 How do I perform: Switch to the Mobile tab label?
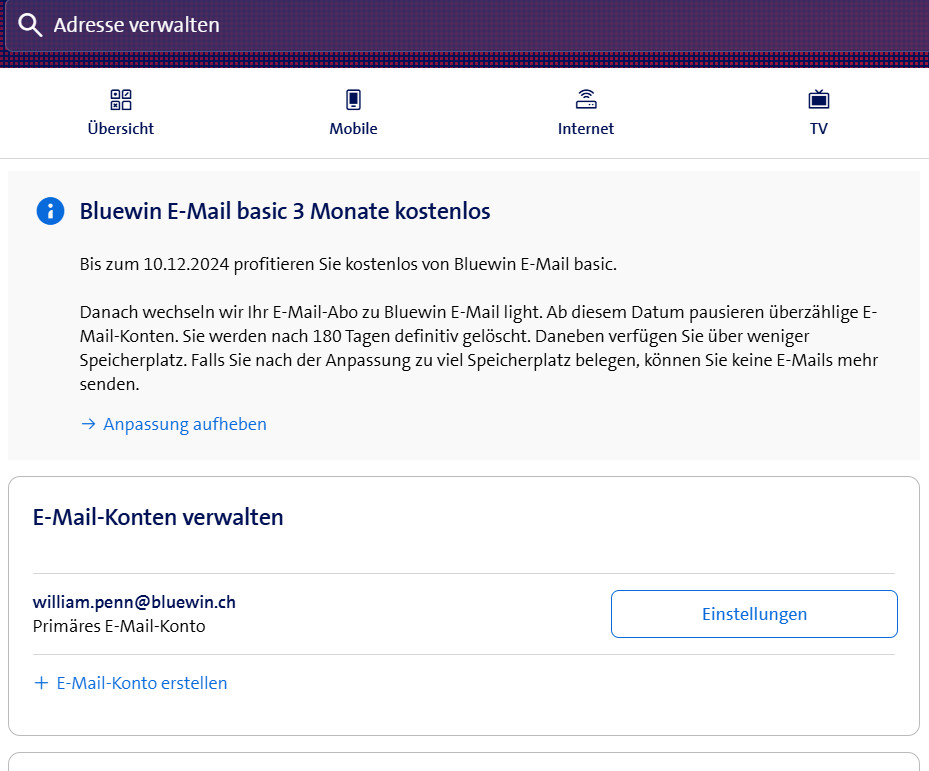coord(353,129)
